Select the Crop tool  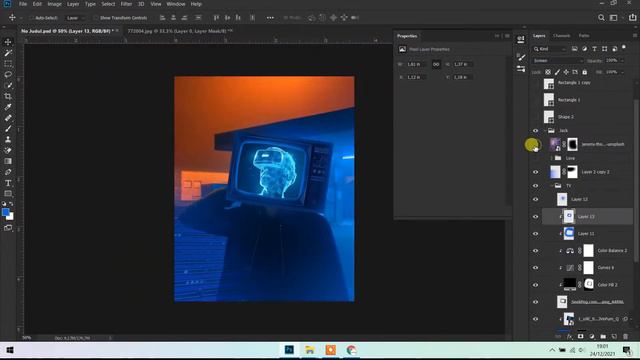[x=8, y=96]
